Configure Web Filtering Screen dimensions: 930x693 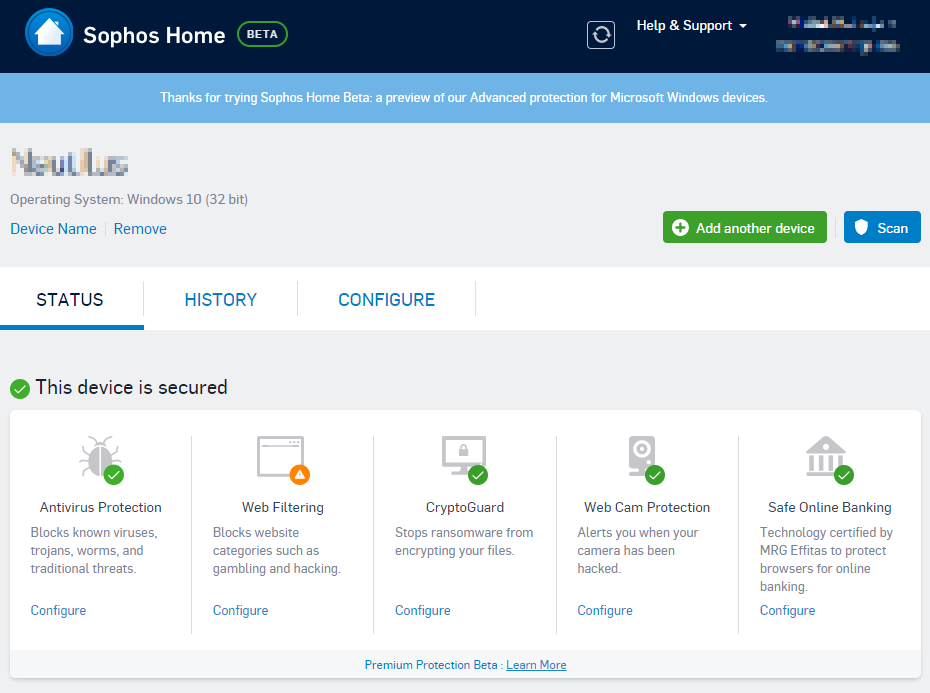240,611
